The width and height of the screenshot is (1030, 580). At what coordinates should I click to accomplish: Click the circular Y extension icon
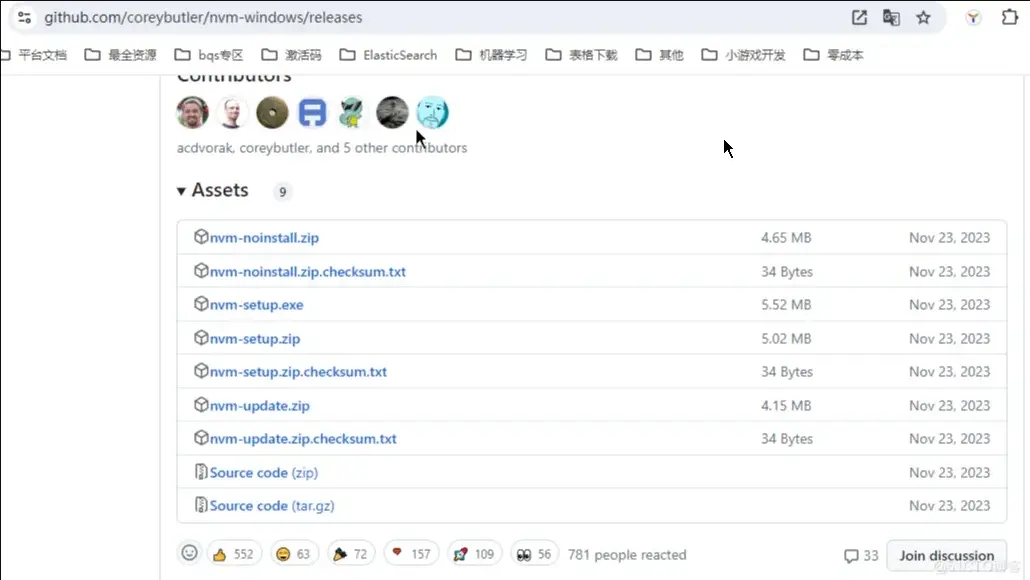pos(973,18)
